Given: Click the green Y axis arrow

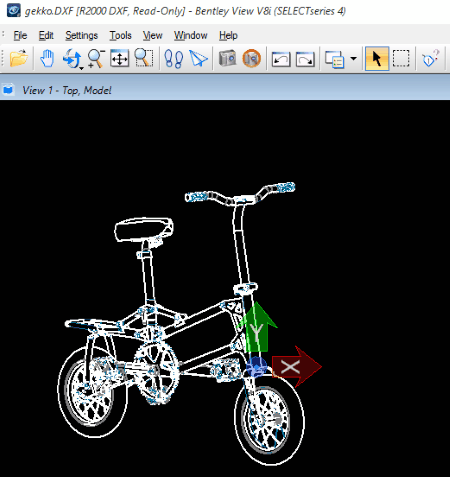Looking at the screenshot, I should (x=257, y=327).
